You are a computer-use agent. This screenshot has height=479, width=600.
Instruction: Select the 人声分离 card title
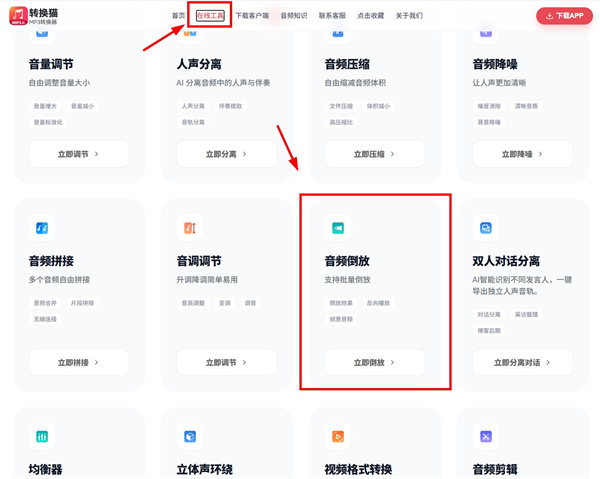click(199, 64)
